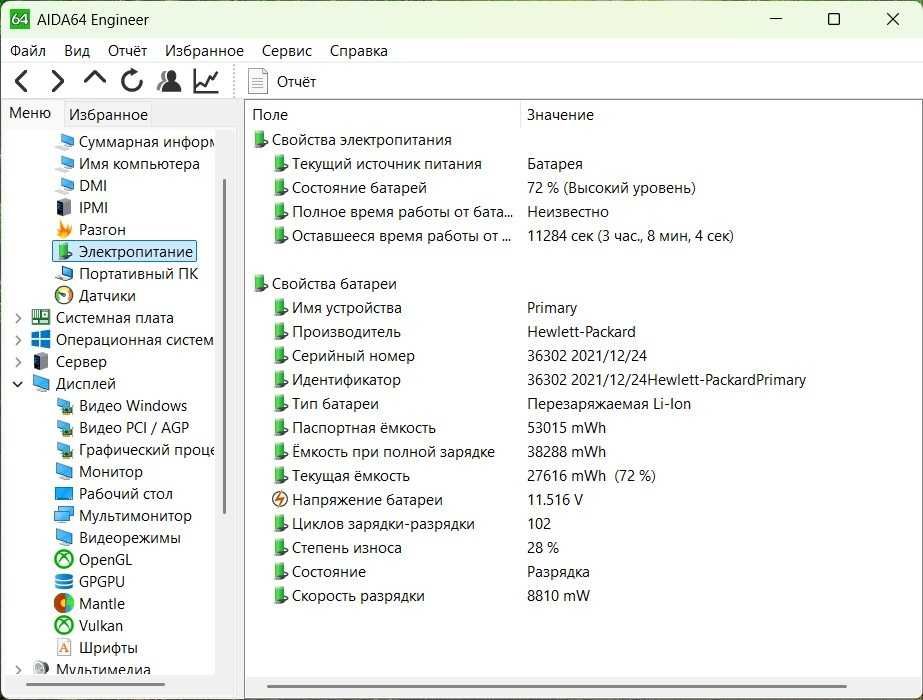
Task: Select the Напряжение батареи row
Action: [x=366, y=500]
